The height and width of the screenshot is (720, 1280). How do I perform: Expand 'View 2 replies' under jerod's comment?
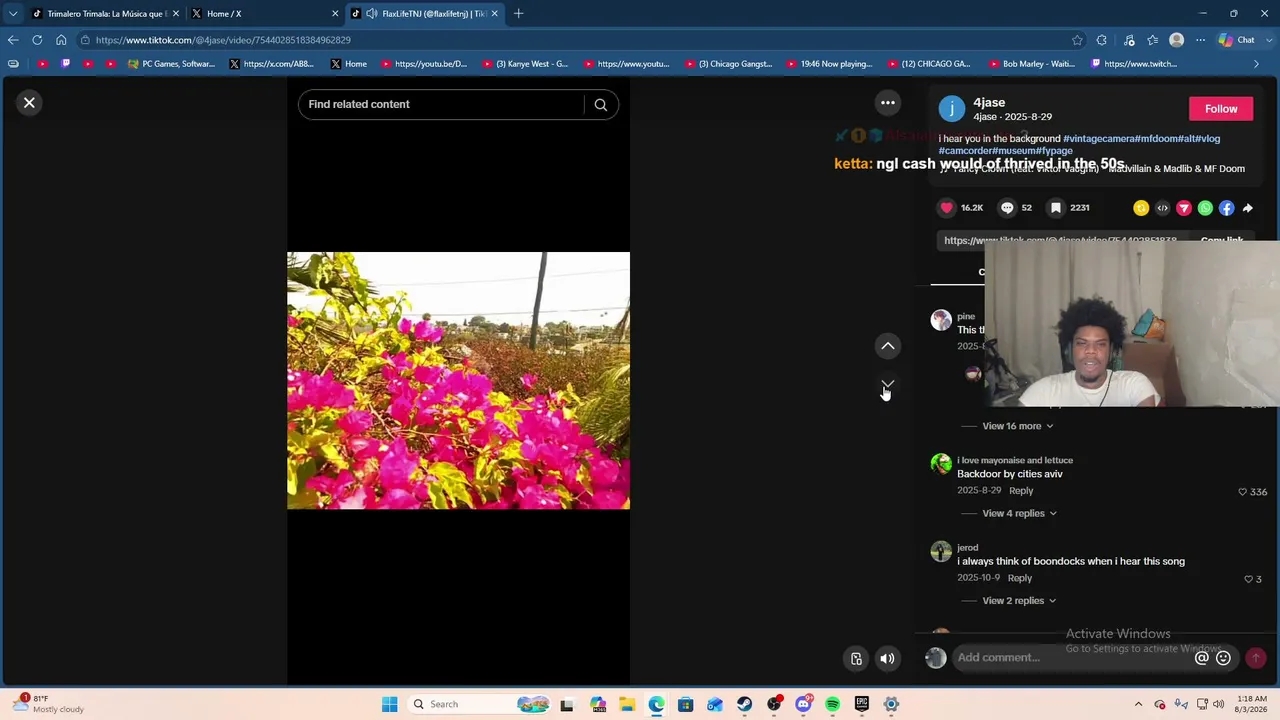click(1019, 600)
